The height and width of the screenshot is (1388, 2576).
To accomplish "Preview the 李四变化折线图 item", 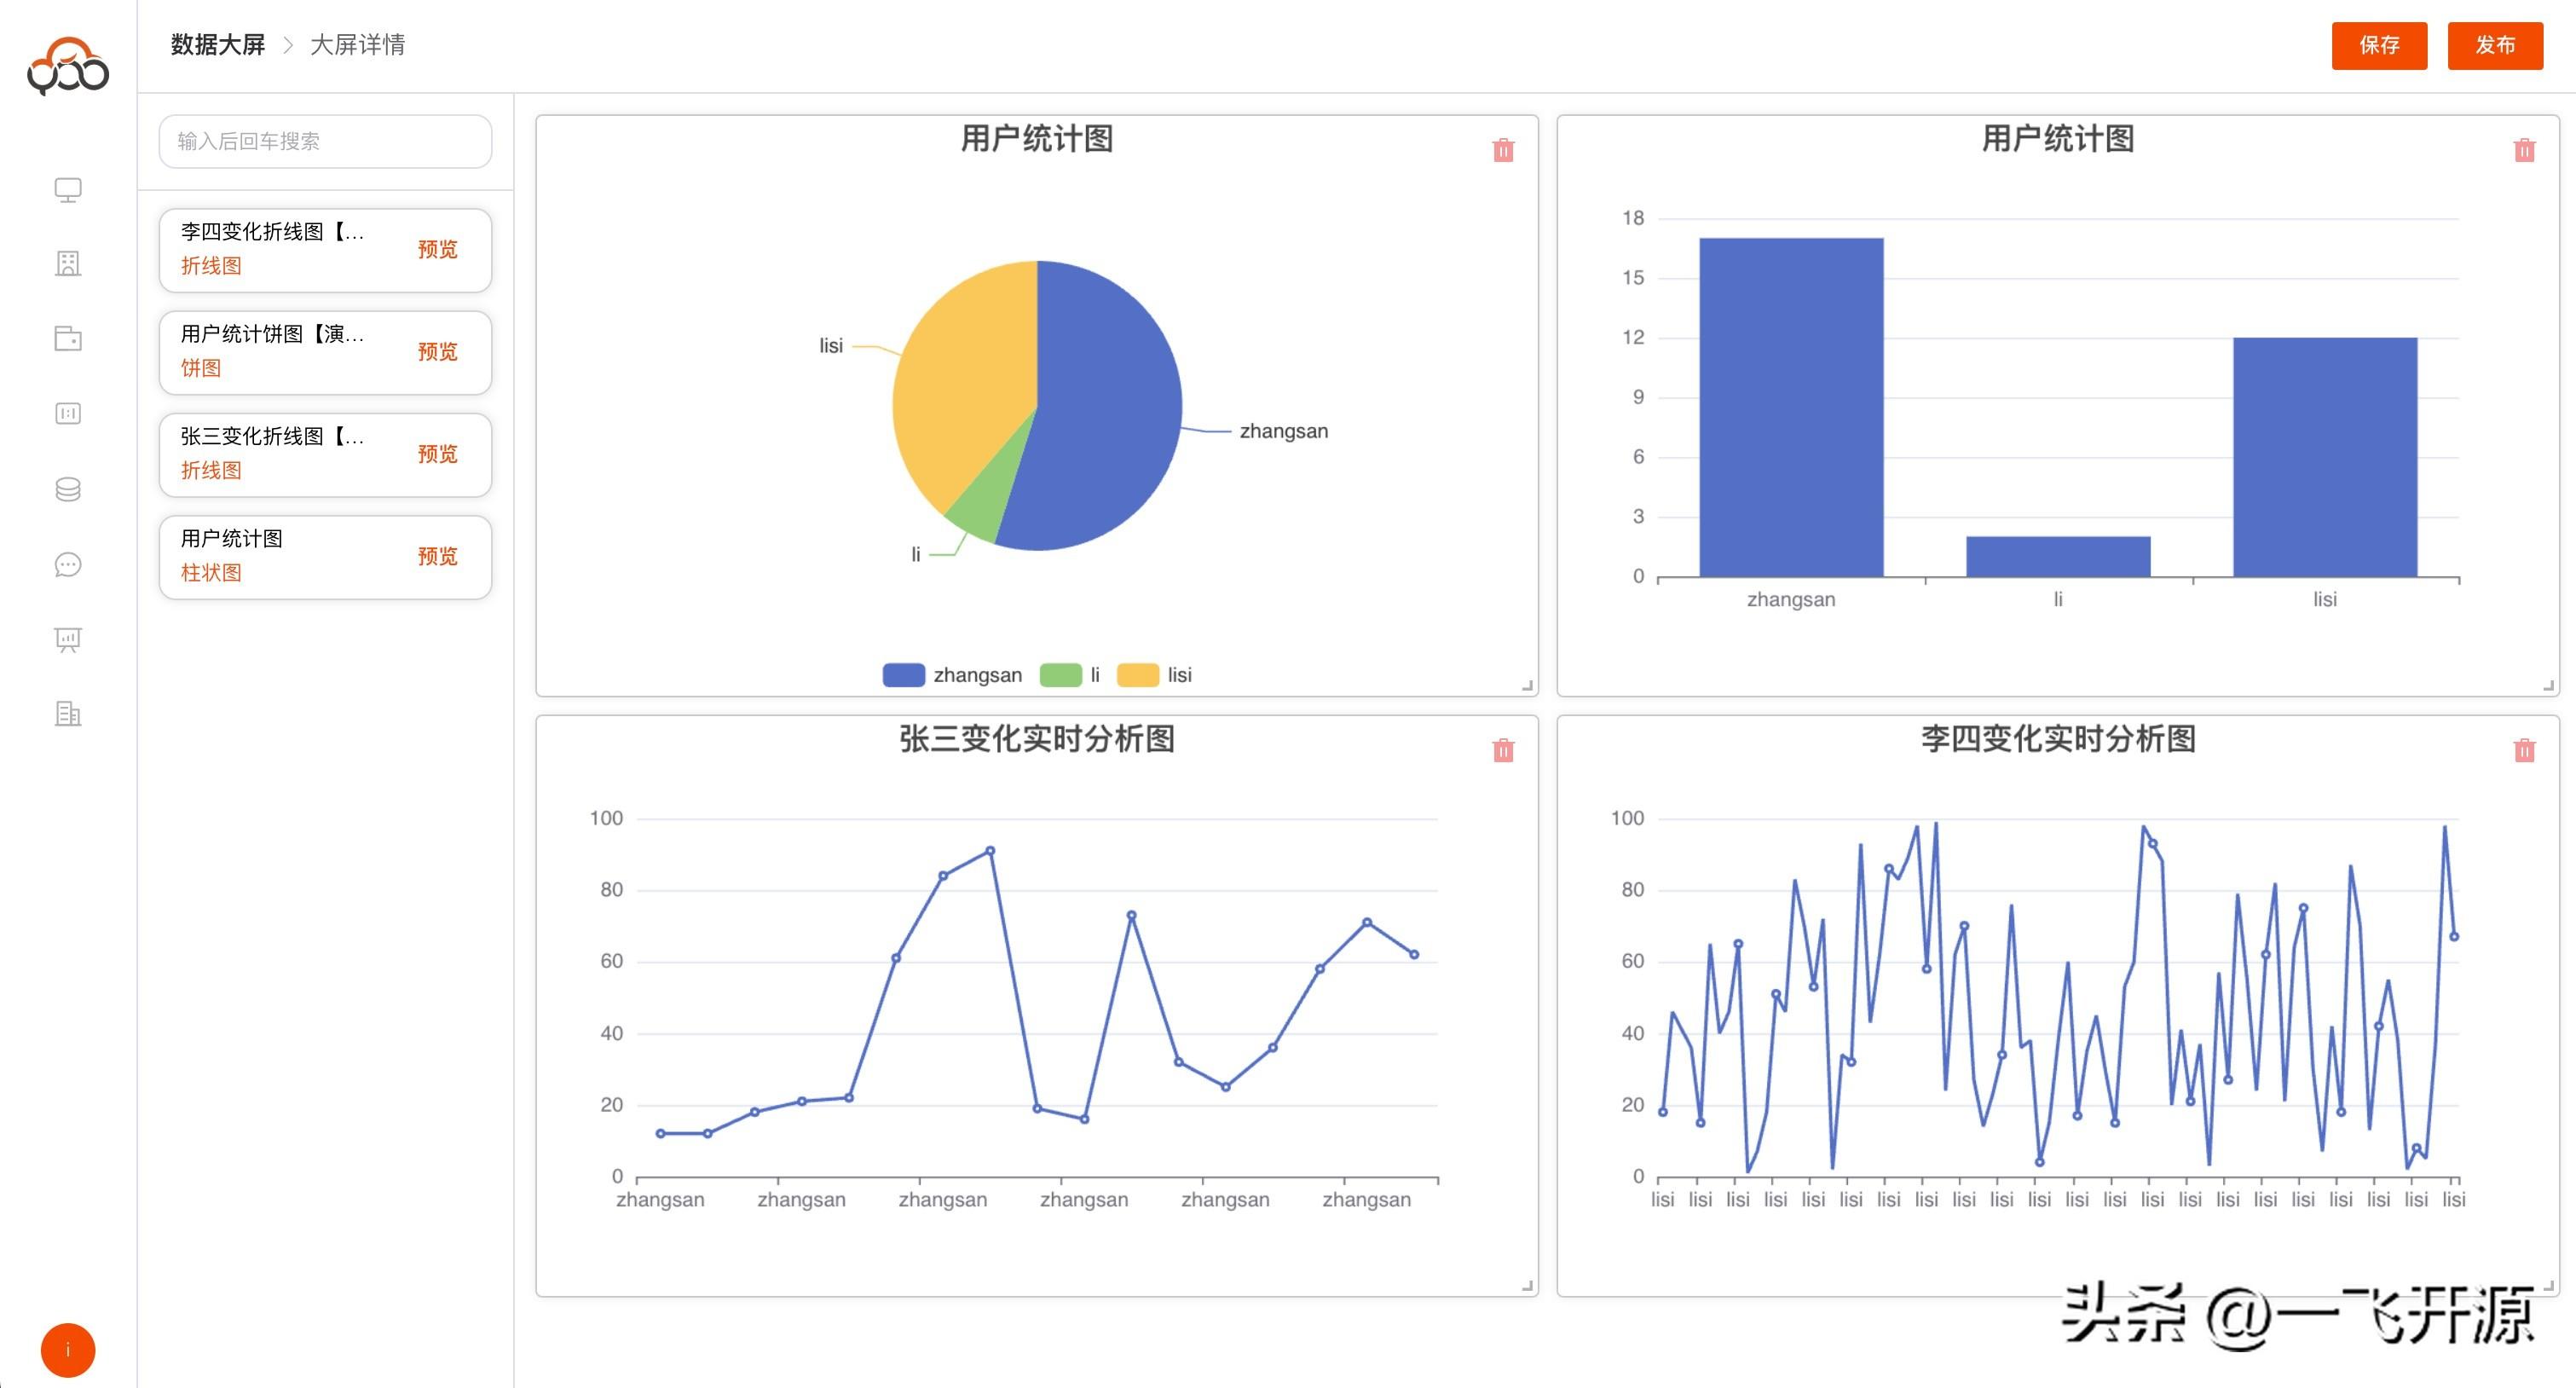I will click(x=437, y=250).
